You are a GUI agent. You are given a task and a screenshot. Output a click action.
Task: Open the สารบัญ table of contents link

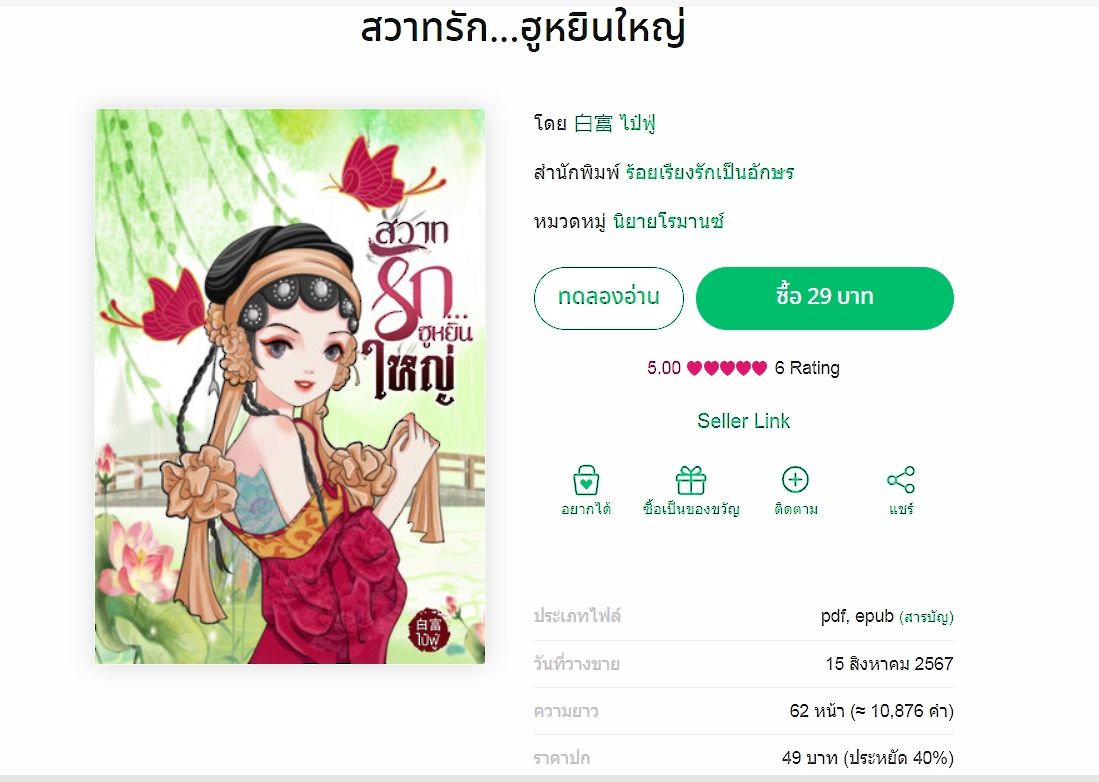[x=926, y=617]
